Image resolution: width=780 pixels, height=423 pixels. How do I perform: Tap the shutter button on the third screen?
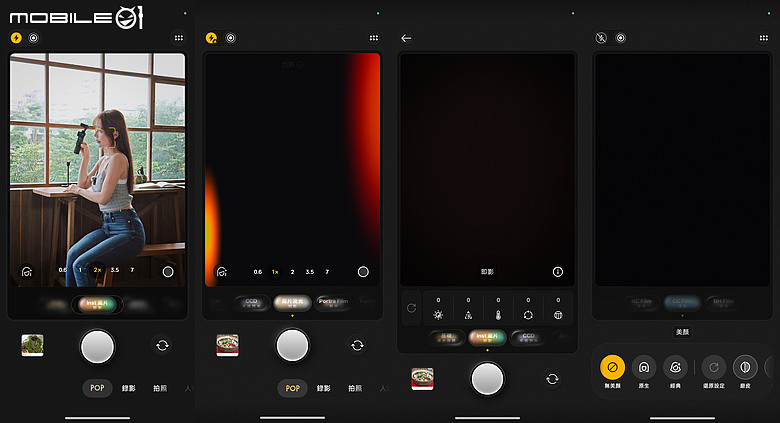tap(487, 379)
